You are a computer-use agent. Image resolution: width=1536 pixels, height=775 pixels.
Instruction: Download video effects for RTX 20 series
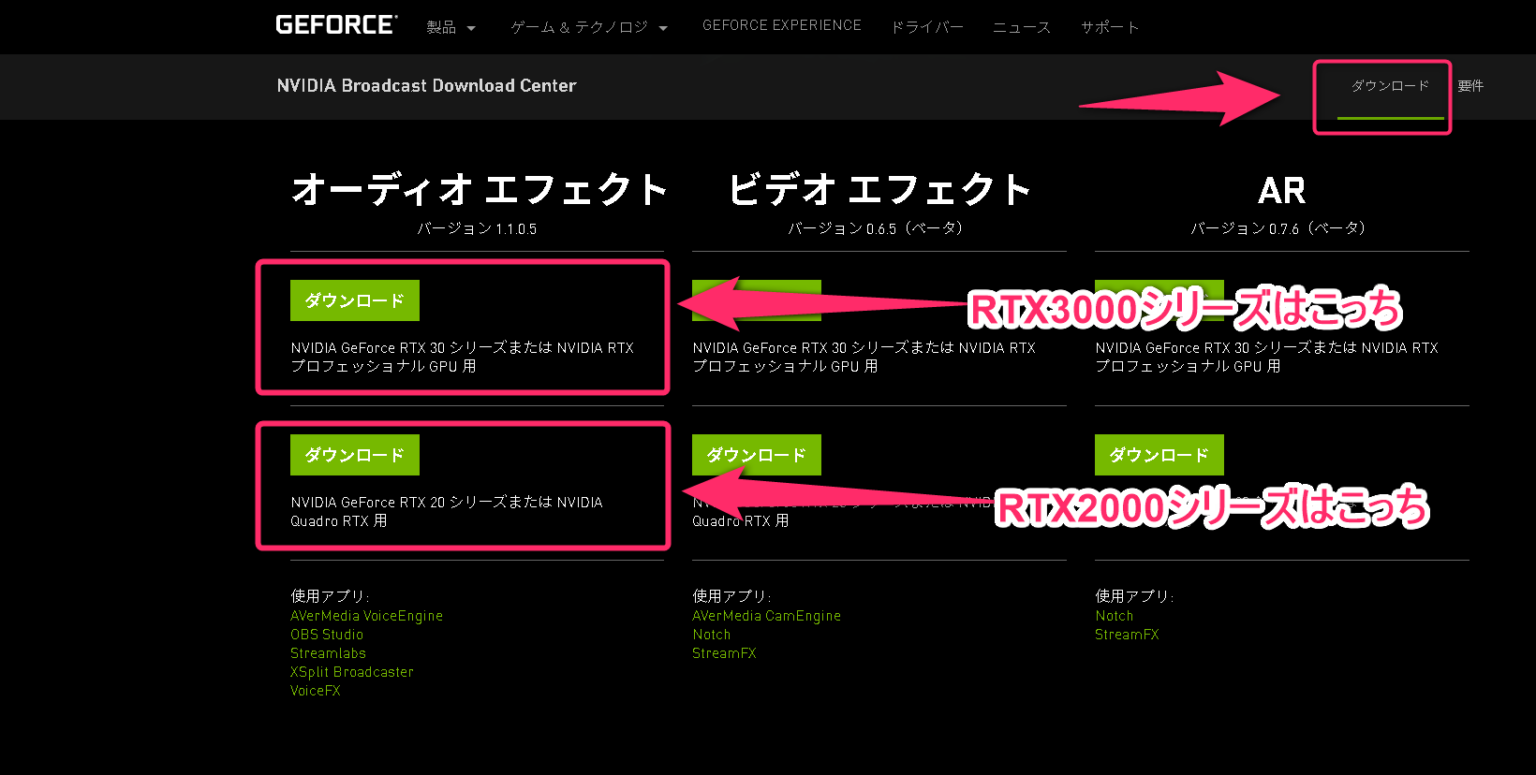click(757, 454)
